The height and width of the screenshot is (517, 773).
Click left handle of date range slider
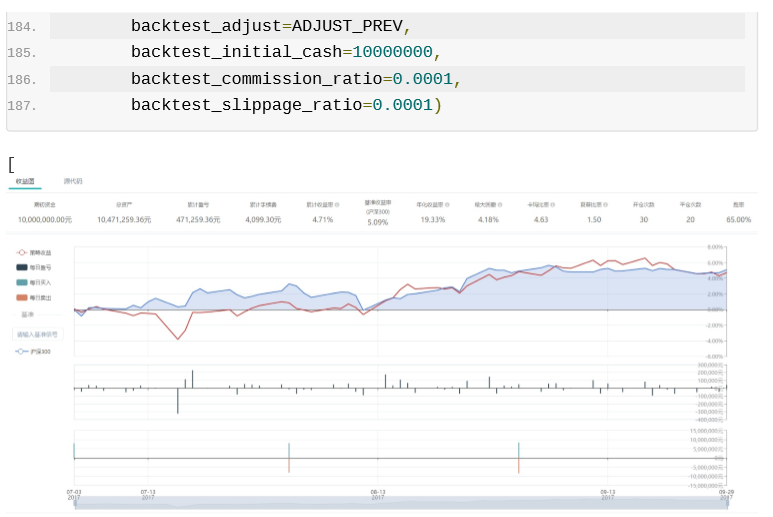click(76, 505)
